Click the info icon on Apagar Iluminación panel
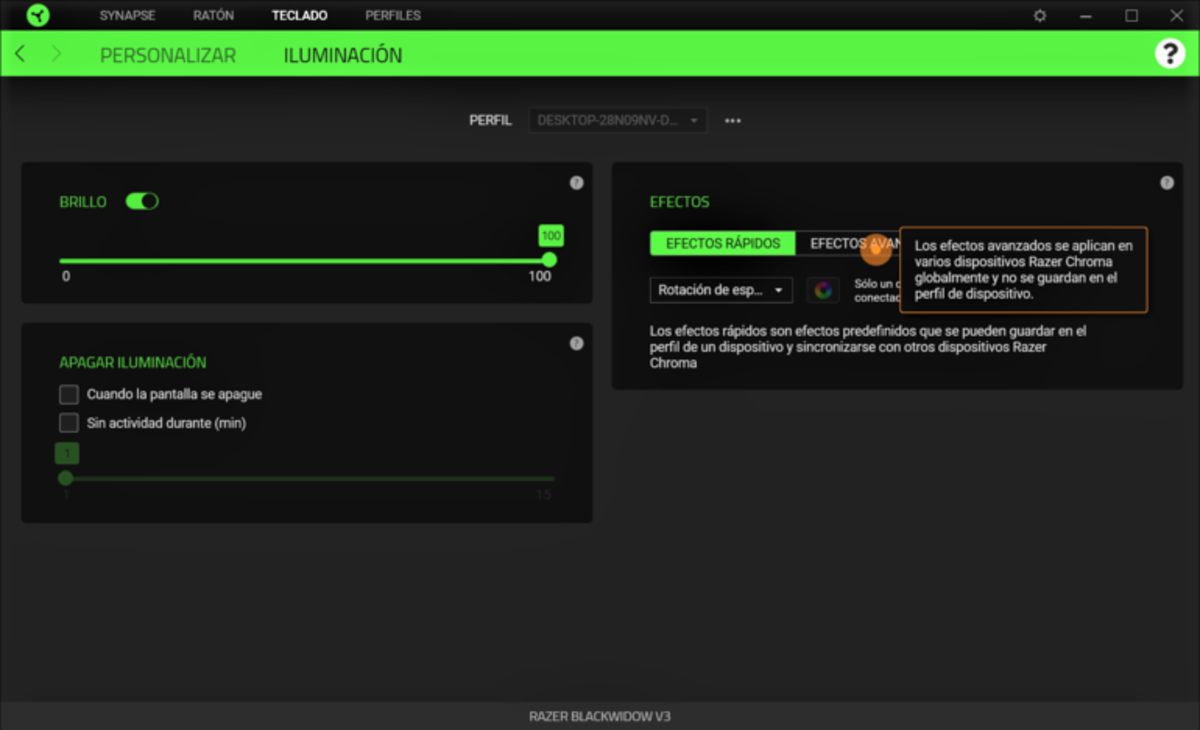 (577, 343)
